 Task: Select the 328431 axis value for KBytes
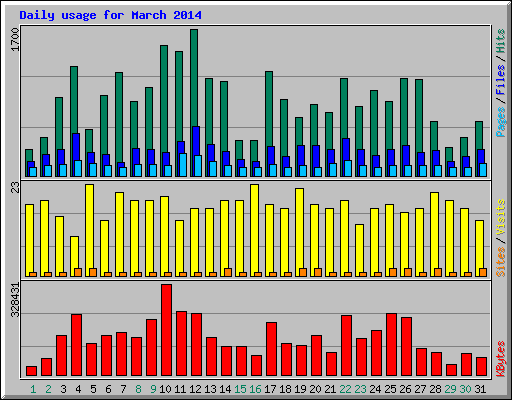coord(15,300)
